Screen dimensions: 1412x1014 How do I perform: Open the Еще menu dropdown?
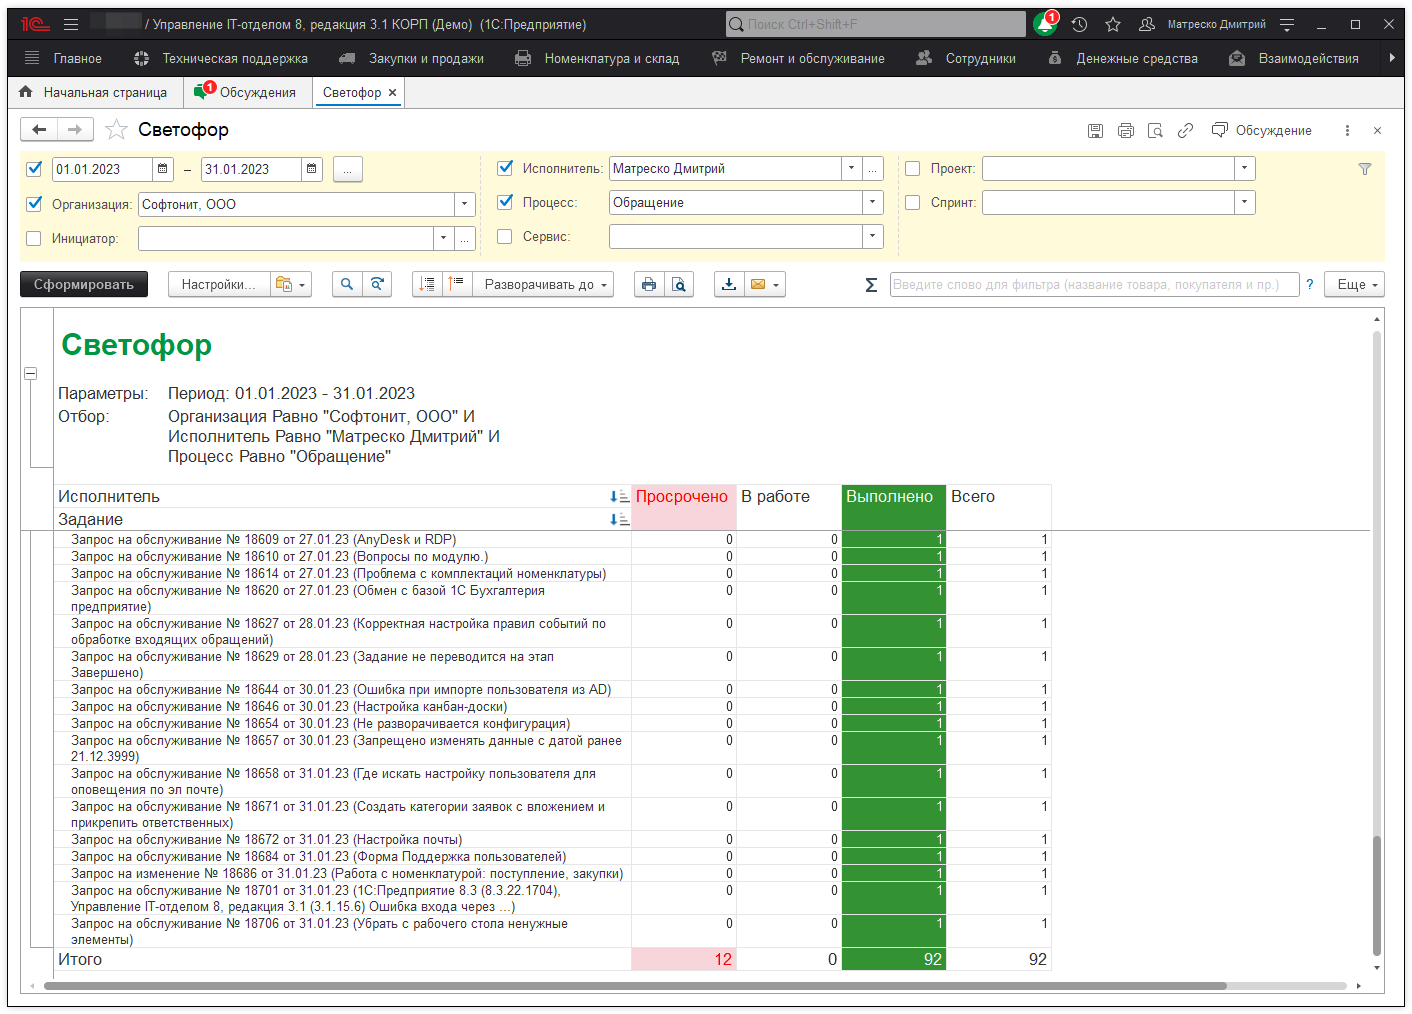[x=1355, y=285]
